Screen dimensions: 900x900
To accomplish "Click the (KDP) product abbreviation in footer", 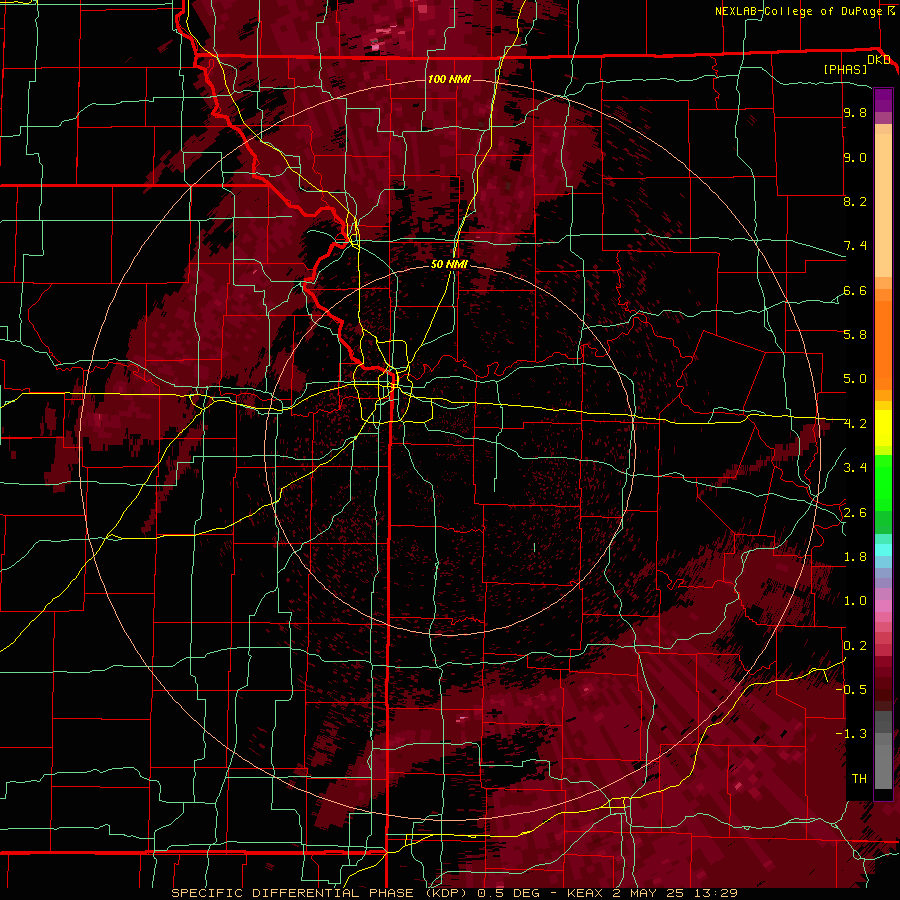I will 447,893.
